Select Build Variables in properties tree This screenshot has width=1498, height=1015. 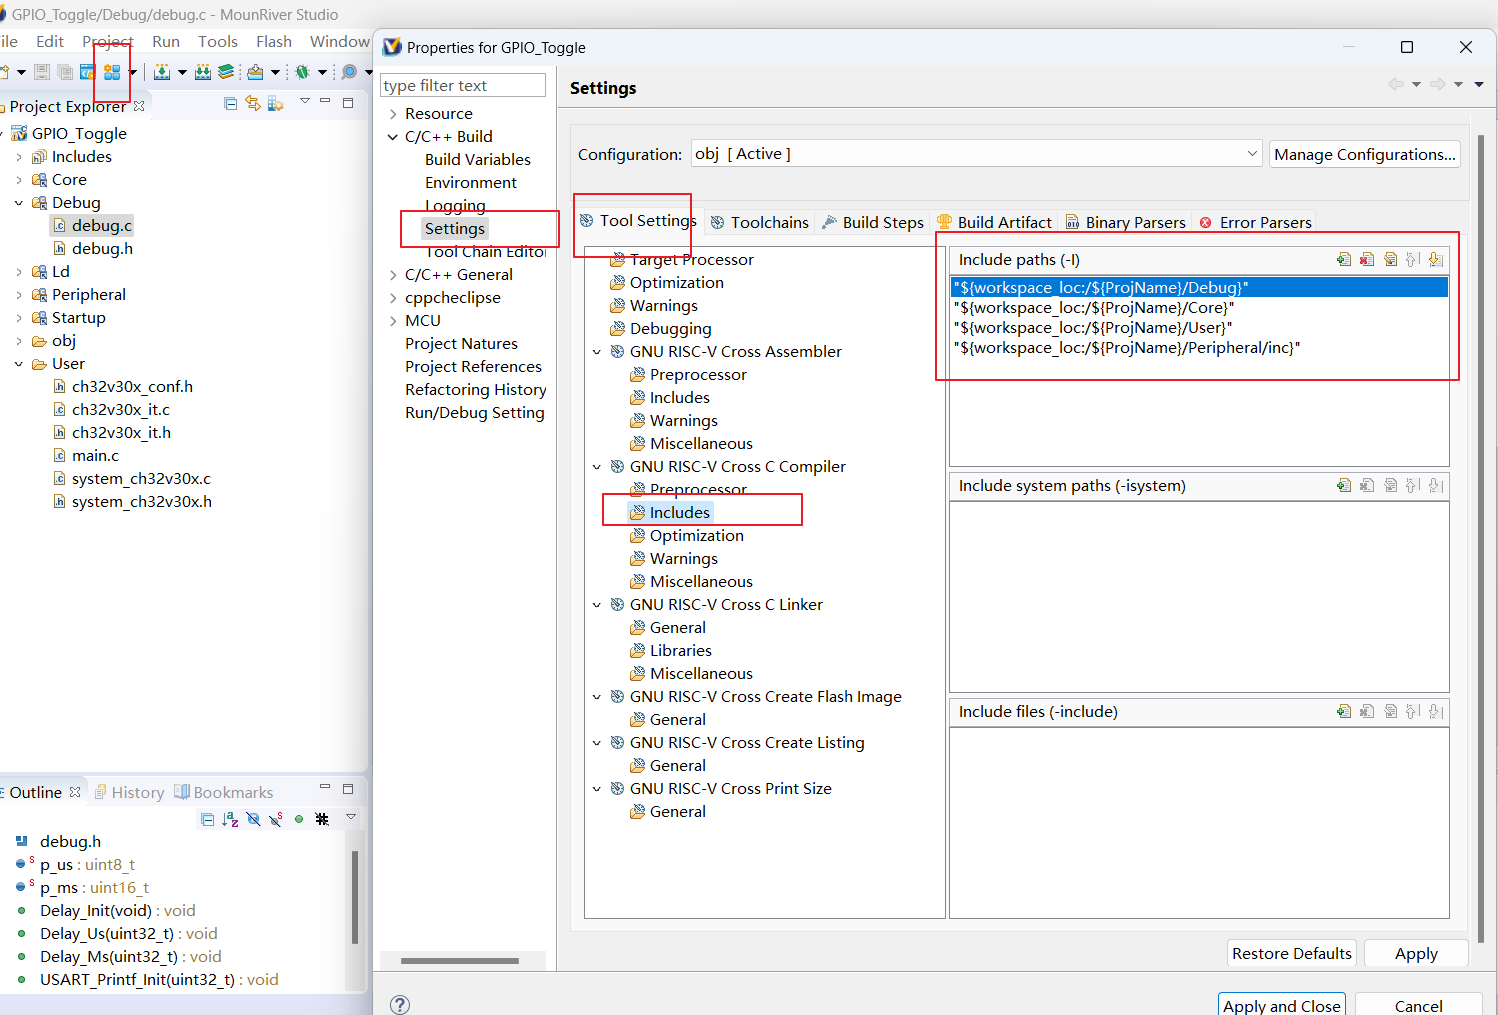pos(477,160)
